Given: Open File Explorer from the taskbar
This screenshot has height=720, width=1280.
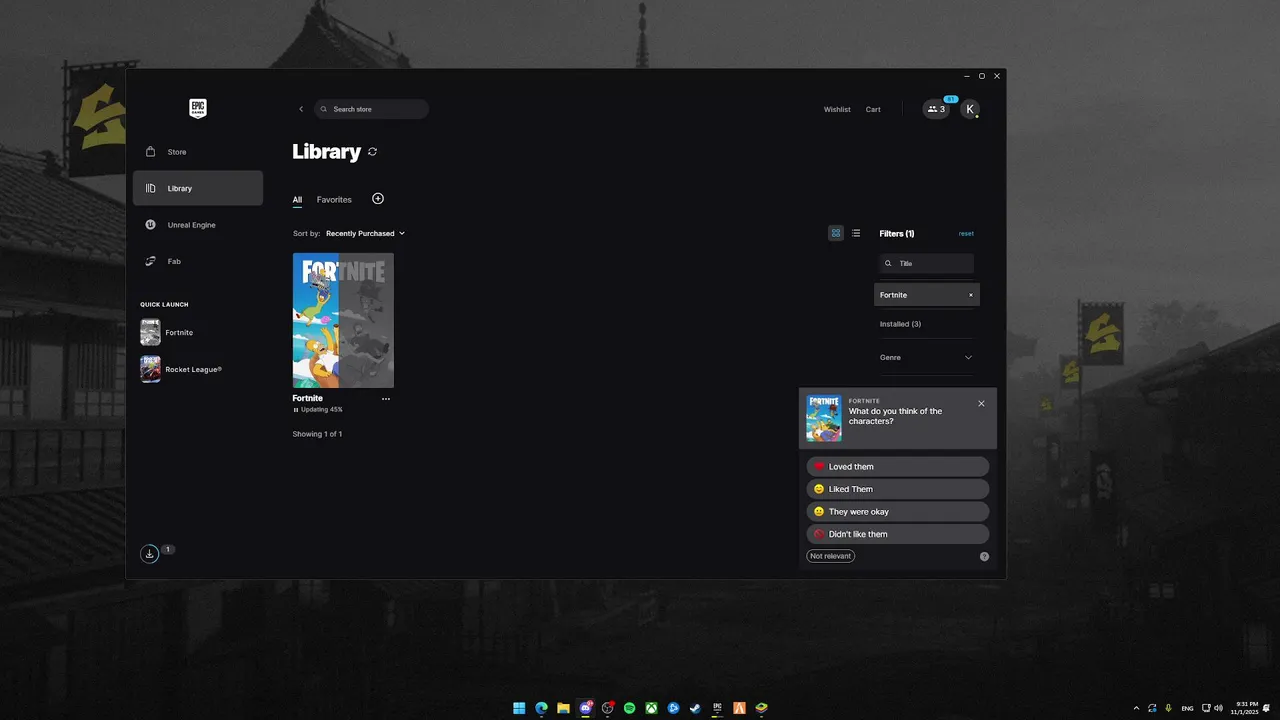Looking at the screenshot, I should click(563, 708).
